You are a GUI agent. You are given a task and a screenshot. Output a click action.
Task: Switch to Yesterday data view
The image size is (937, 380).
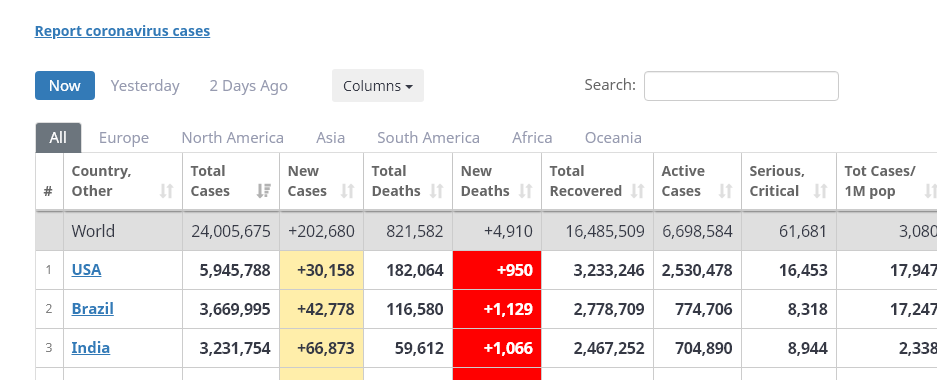[x=145, y=85]
